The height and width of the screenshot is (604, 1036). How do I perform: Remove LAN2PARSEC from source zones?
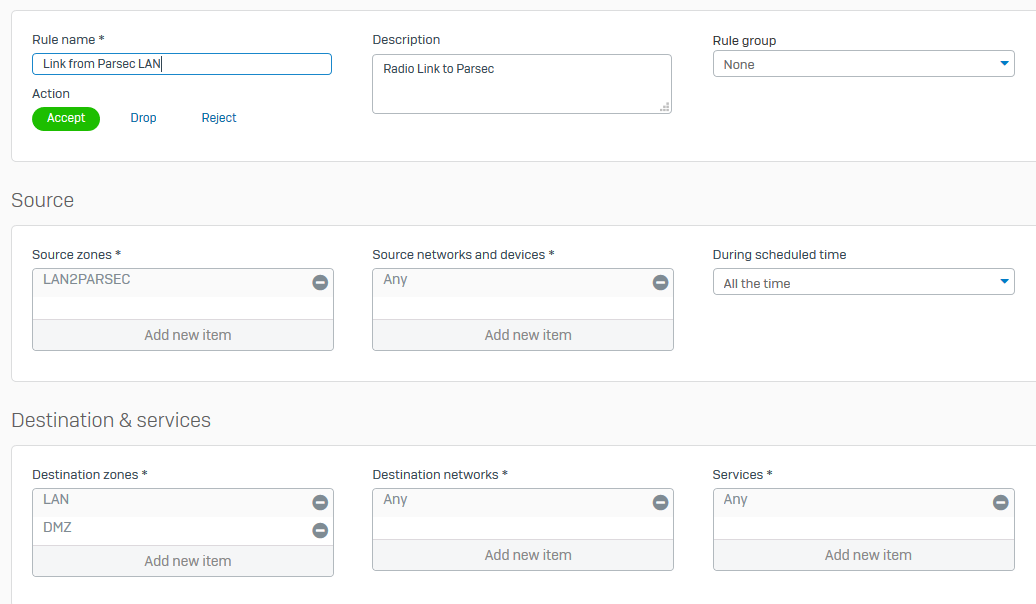click(320, 283)
